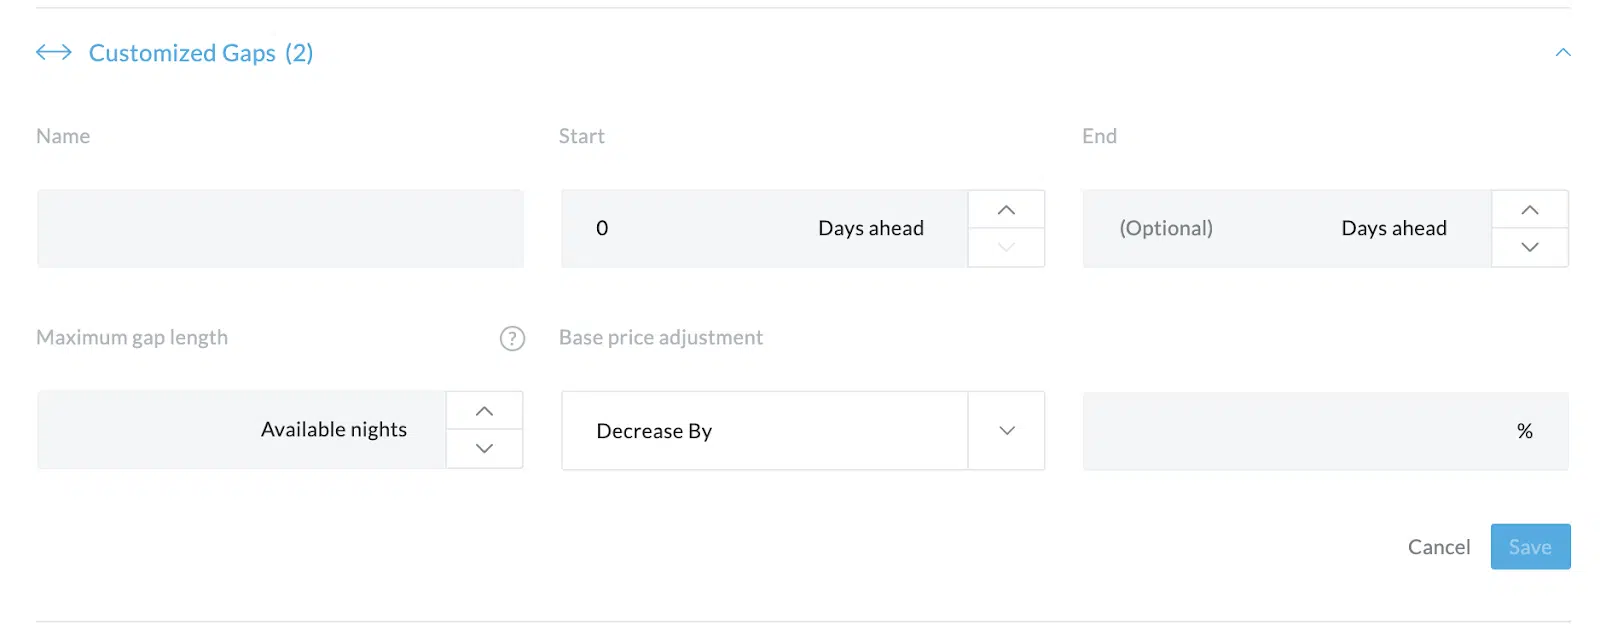Image resolution: width=1600 pixels, height=631 pixels.
Task: Open the Decrease By dropdown
Action: pos(764,431)
